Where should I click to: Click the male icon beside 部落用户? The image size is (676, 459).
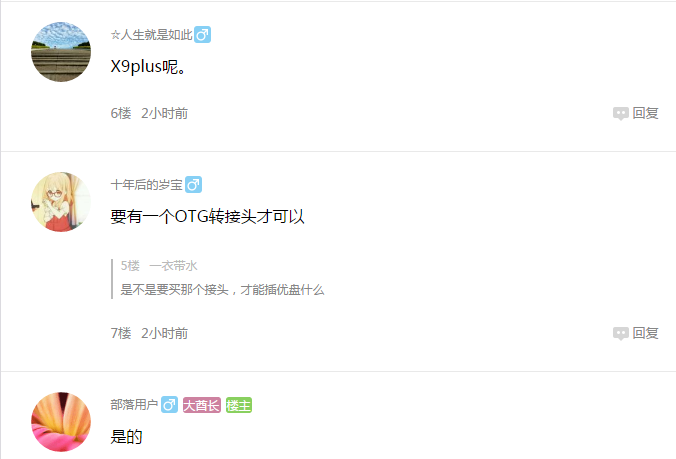tap(169, 405)
